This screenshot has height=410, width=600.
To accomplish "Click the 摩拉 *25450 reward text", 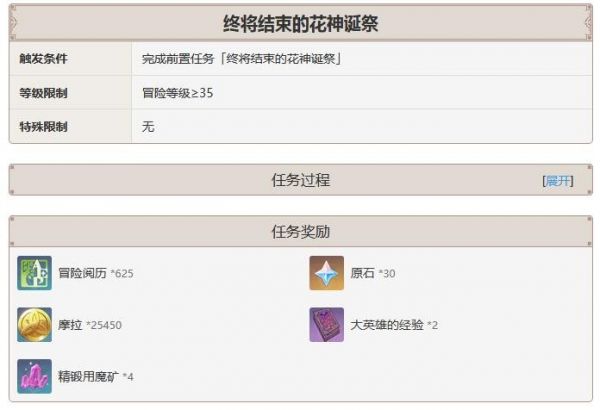I will coord(90,325).
